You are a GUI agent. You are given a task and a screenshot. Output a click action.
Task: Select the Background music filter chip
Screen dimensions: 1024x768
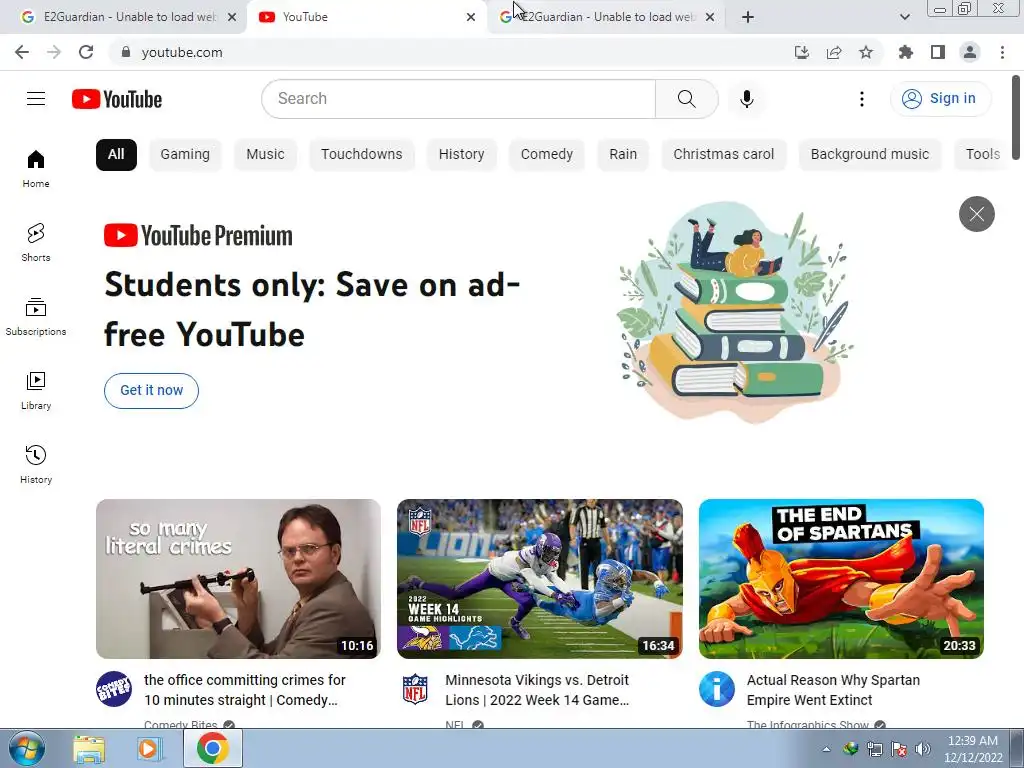(x=870, y=155)
